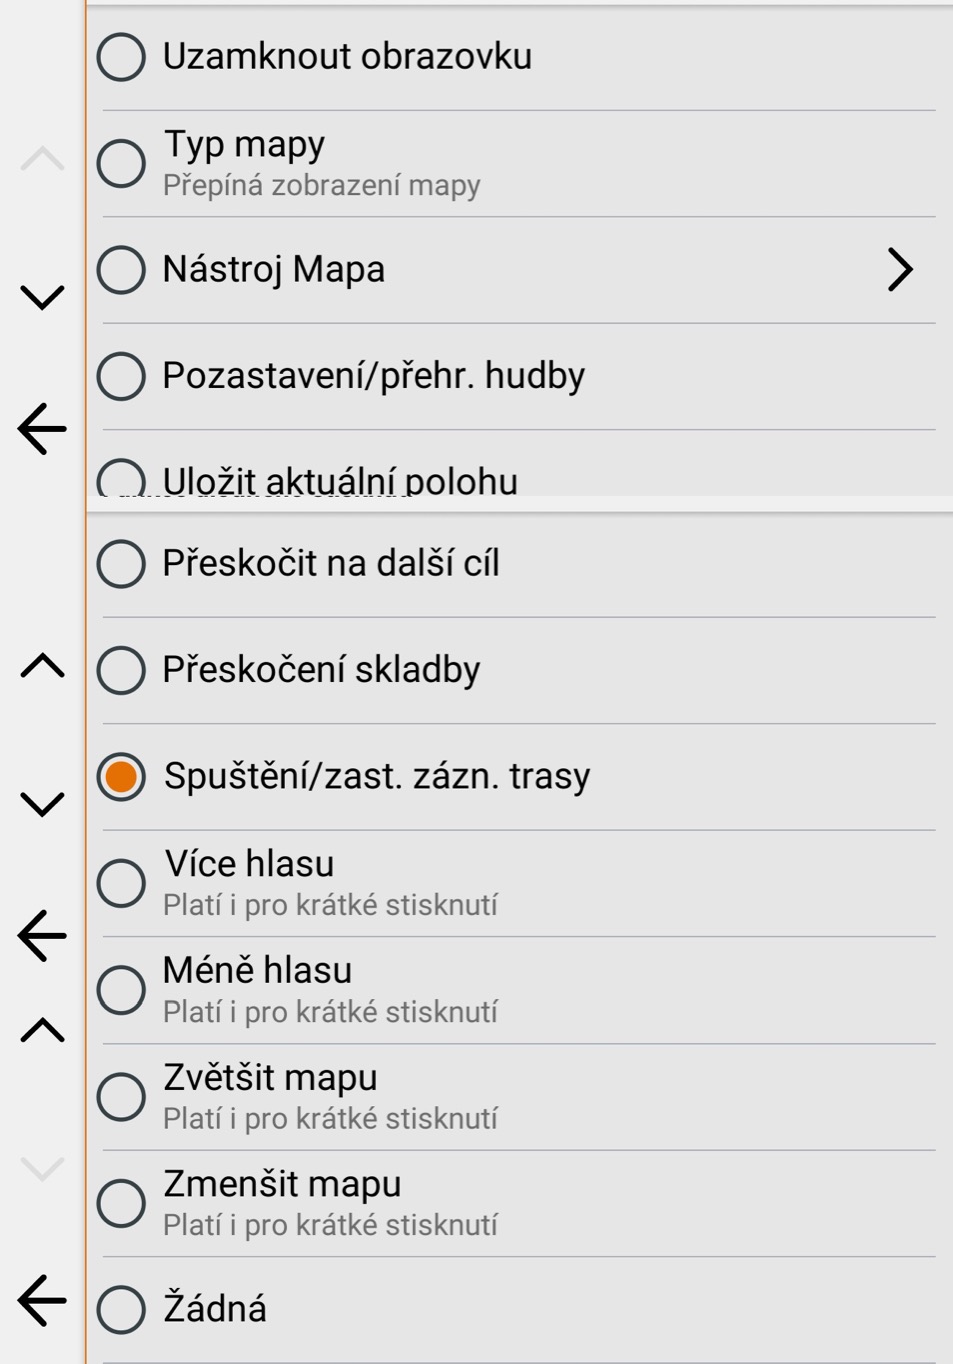This screenshot has height=1364, width=953.
Task: Deselect the Spuštění/zast. zázn. trasy option
Action: (x=120, y=775)
